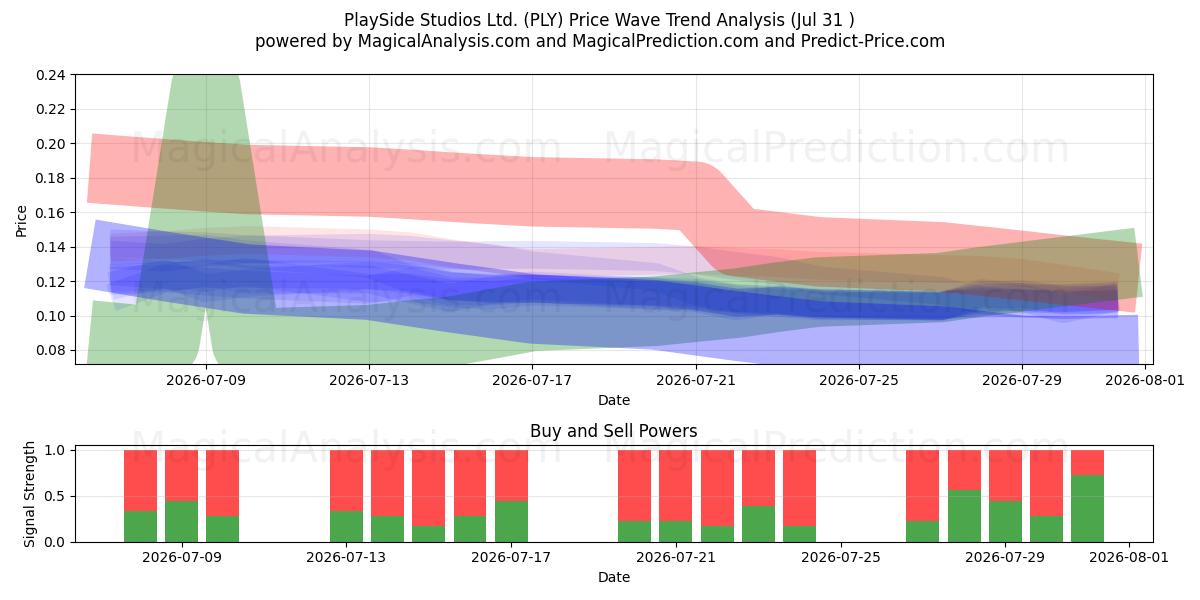Screen dimensions: 1200x600
Task: Click the 1.0 signal strength tick label
Action: 56,450
